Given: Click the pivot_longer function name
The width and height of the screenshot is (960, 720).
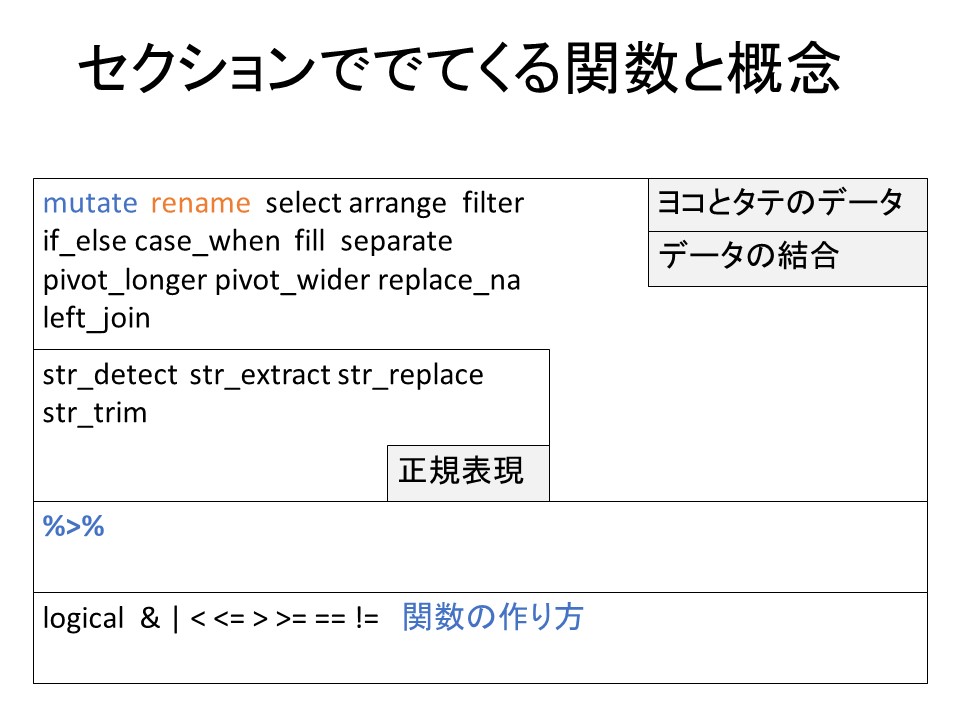Looking at the screenshot, I should click(x=124, y=281).
